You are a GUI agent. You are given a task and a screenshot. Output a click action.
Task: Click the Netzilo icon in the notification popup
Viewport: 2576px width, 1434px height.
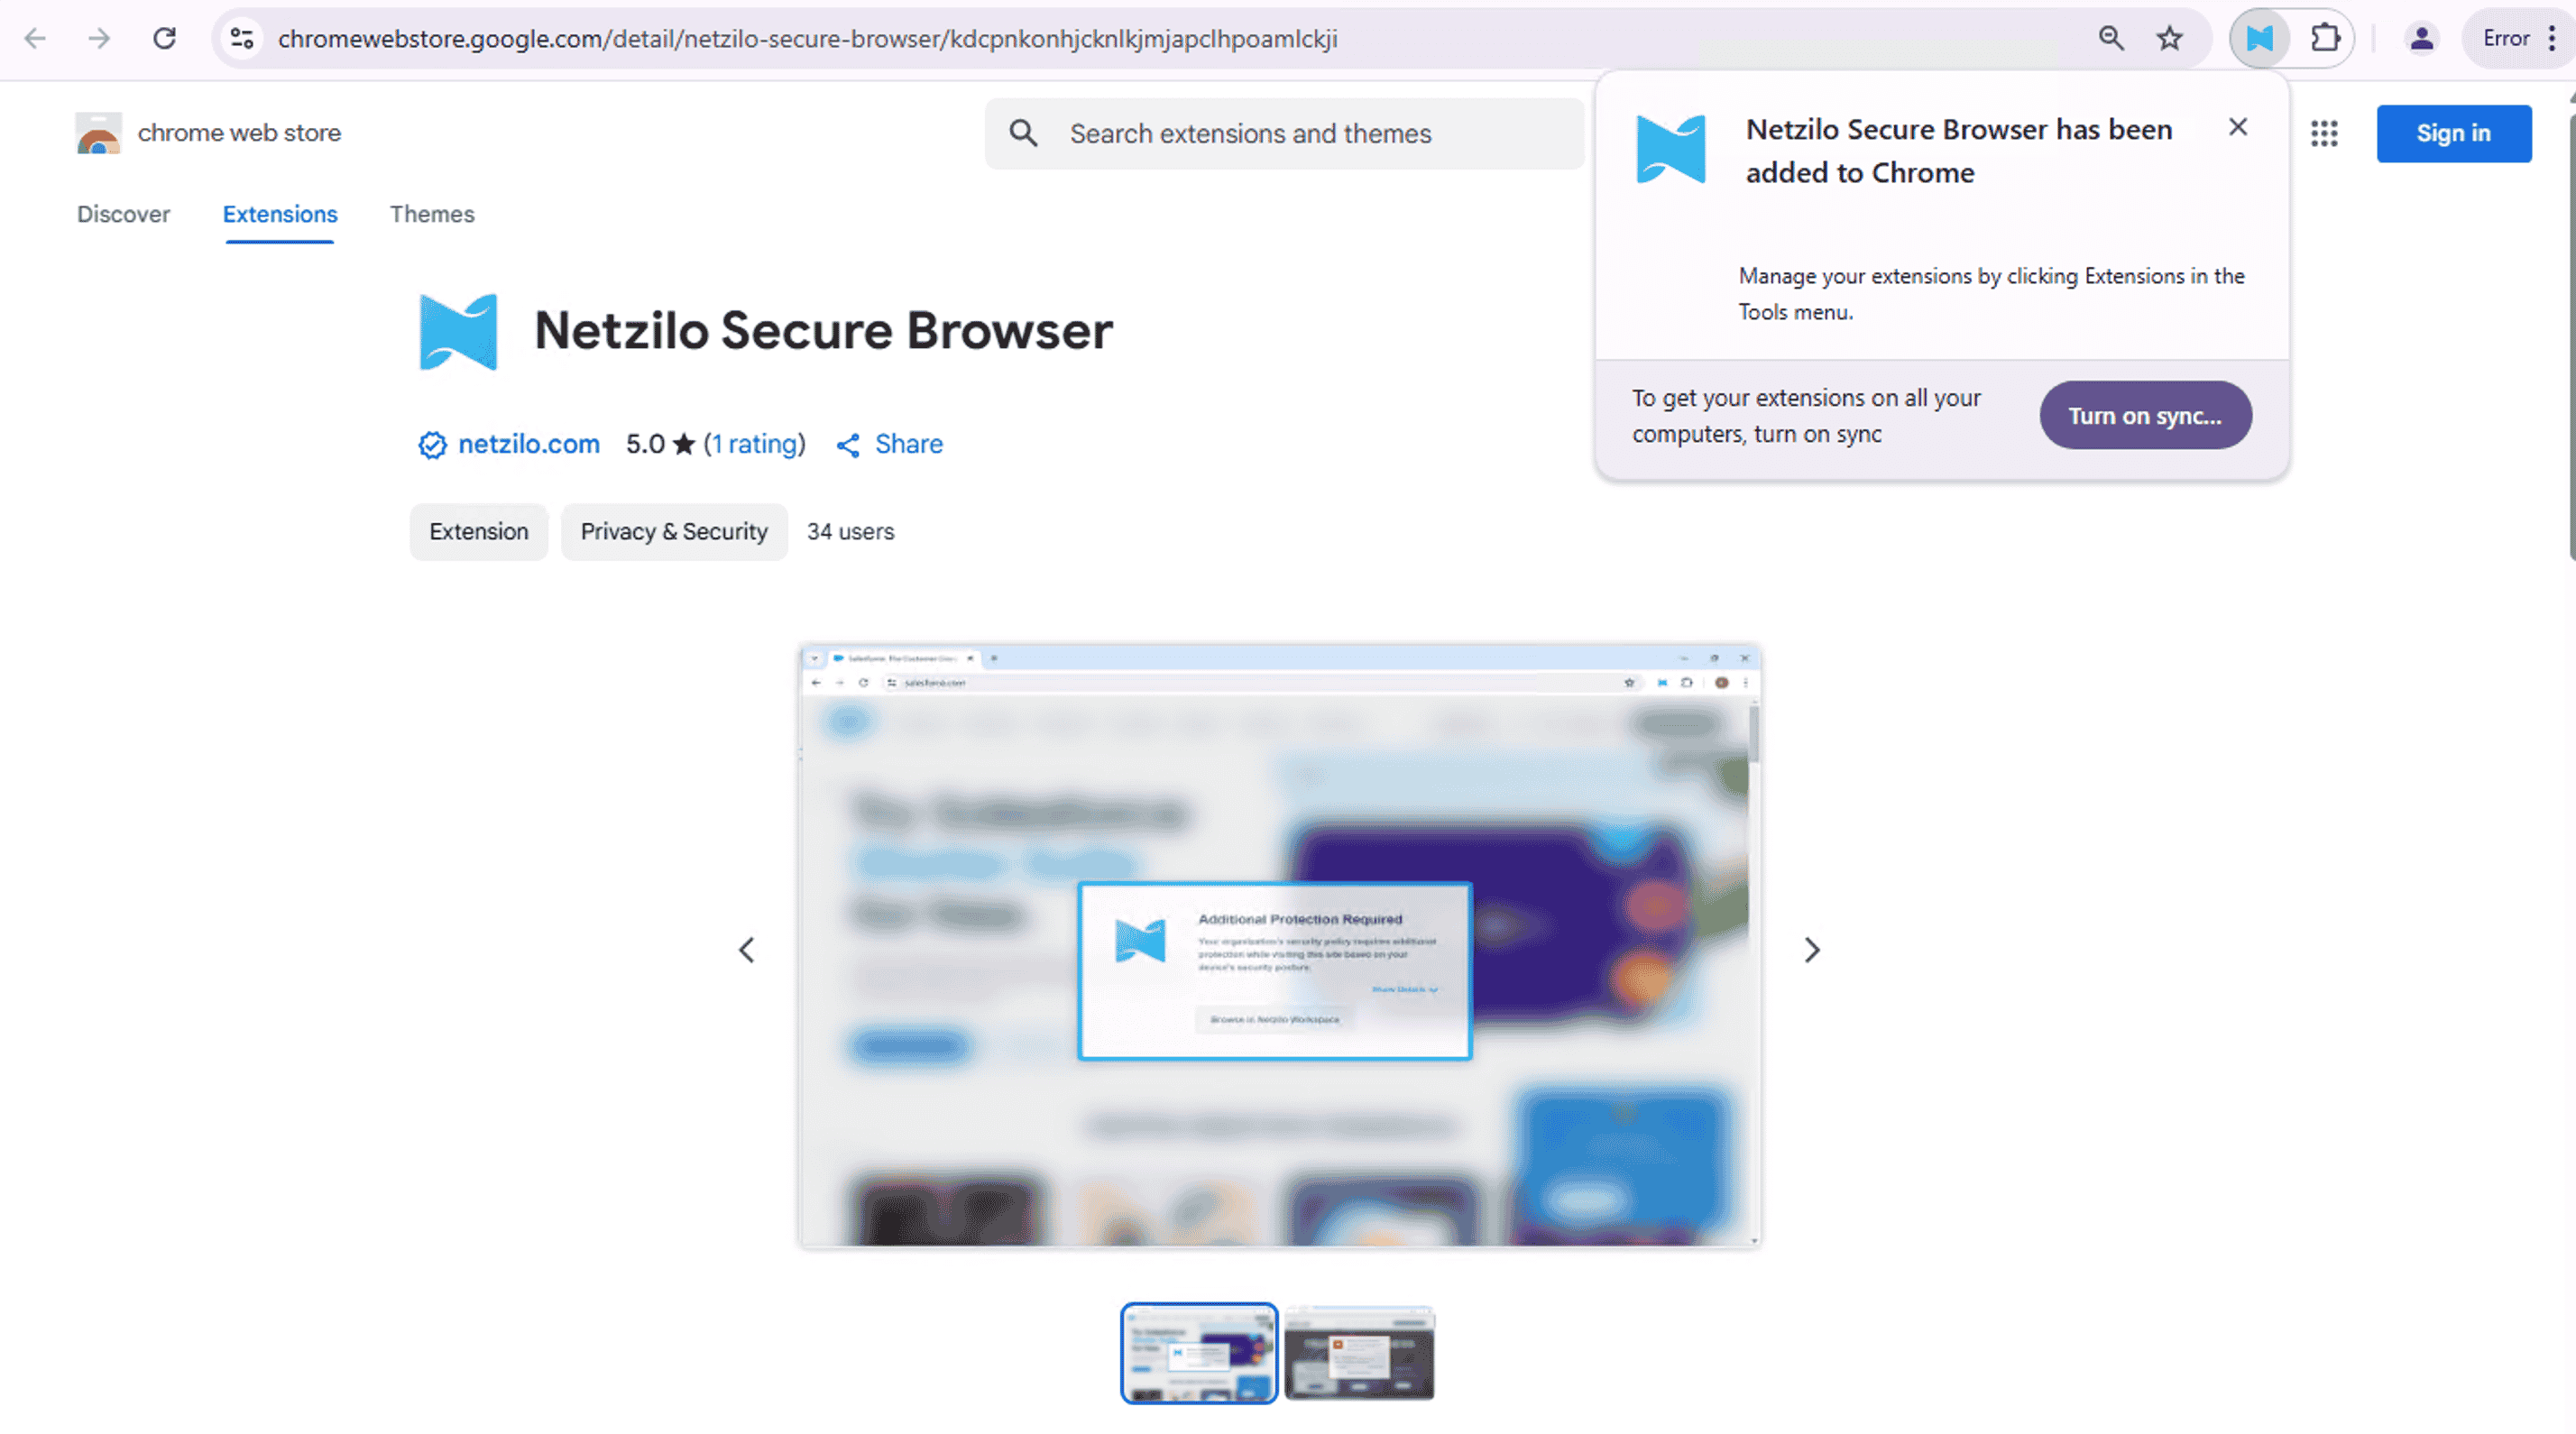point(1670,149)
